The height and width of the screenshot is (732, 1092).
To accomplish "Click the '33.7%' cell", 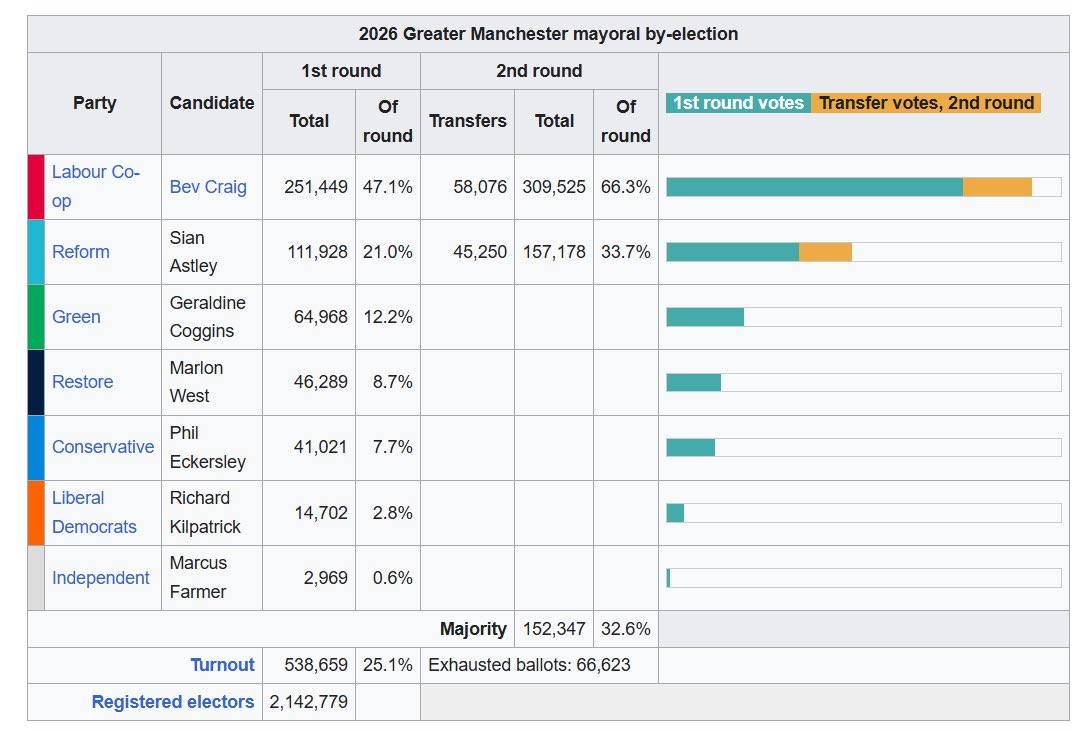I will (625, 251).
